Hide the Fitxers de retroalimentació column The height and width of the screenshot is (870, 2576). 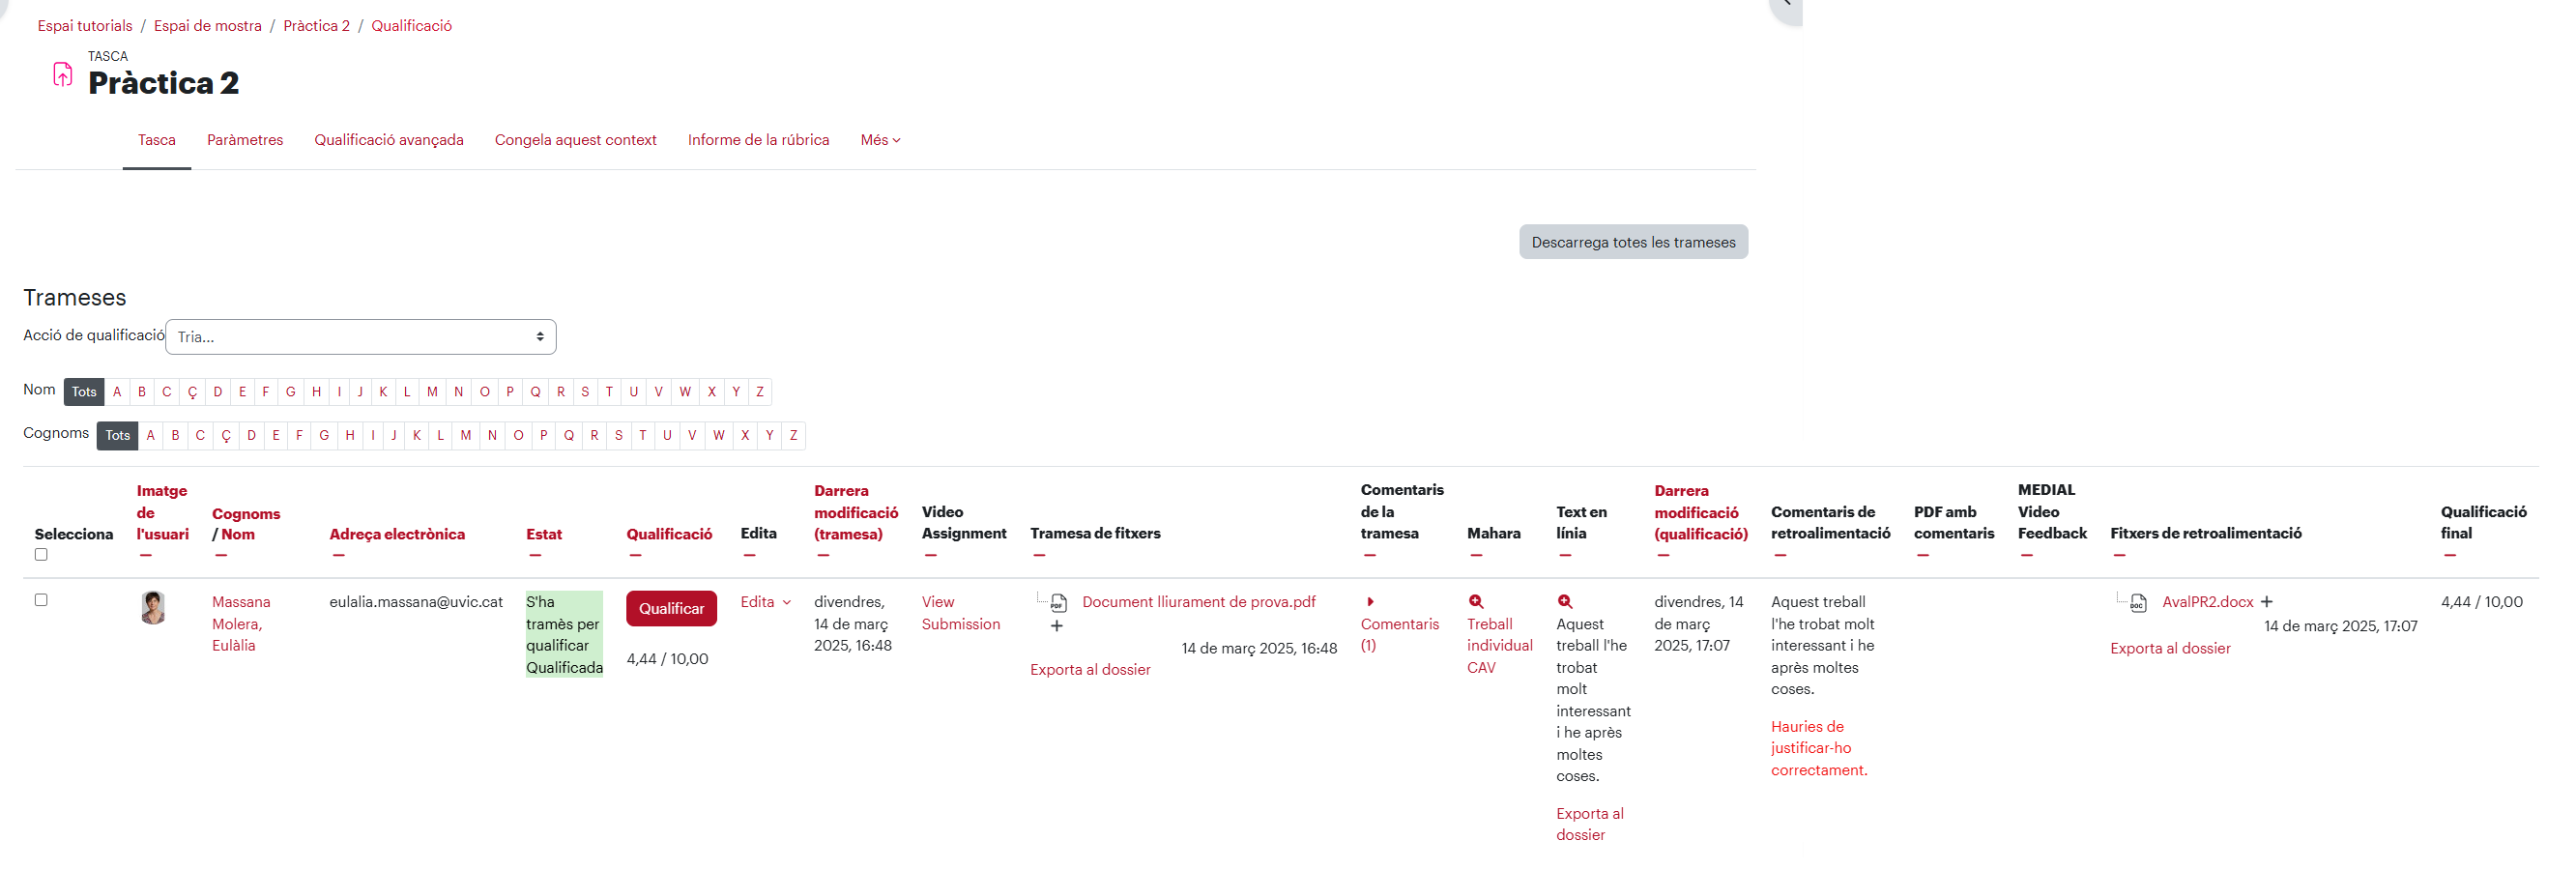2119,556
